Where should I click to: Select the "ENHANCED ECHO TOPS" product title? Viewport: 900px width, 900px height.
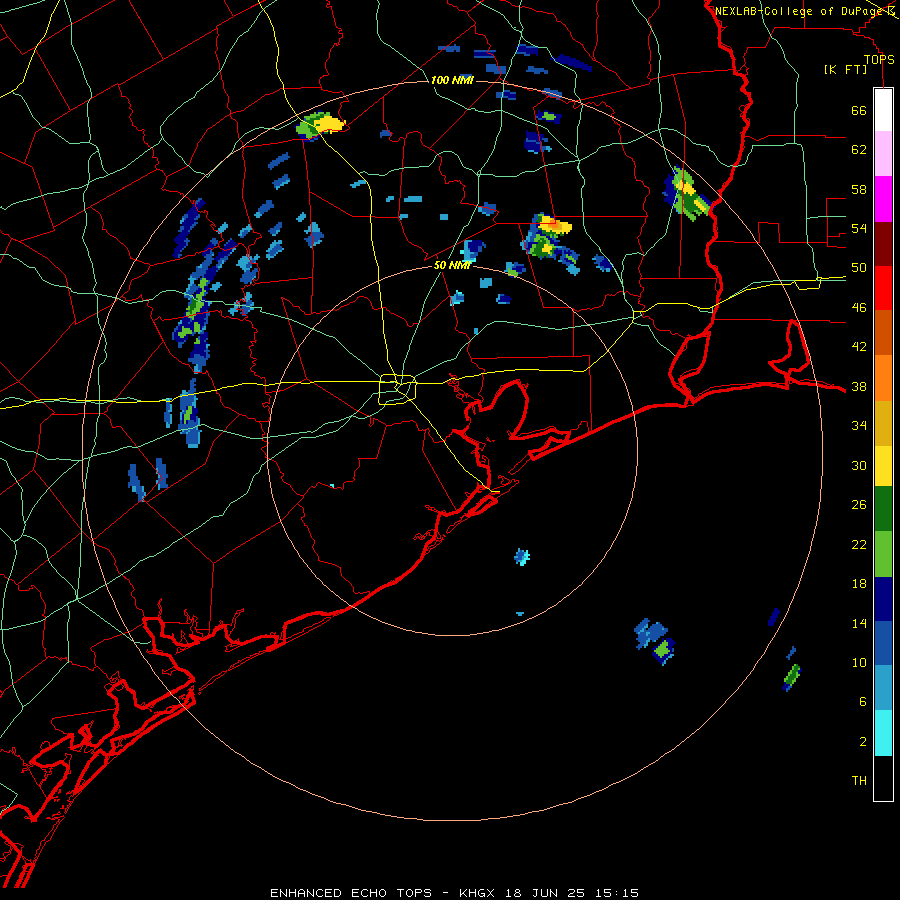point(350,893)
